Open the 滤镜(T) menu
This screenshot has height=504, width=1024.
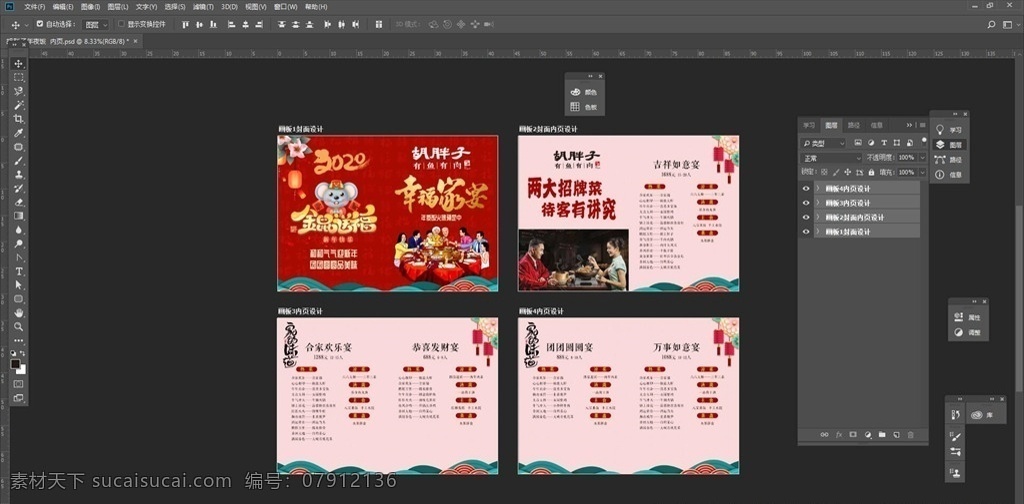203,7
